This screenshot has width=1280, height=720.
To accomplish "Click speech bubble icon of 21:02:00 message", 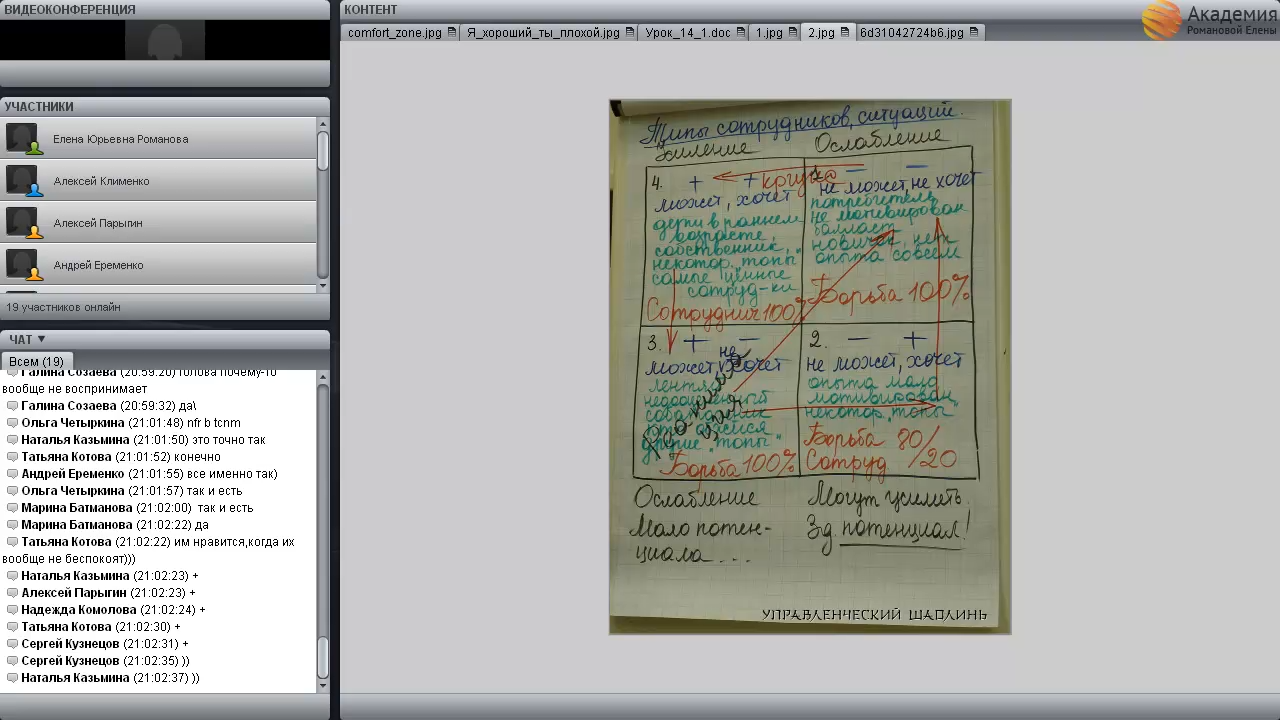I will click(13, 508).
